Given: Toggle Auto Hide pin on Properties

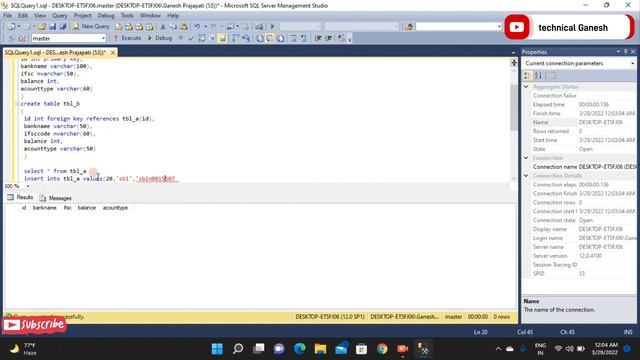Looking at the screenshot, I should (625, 51).
